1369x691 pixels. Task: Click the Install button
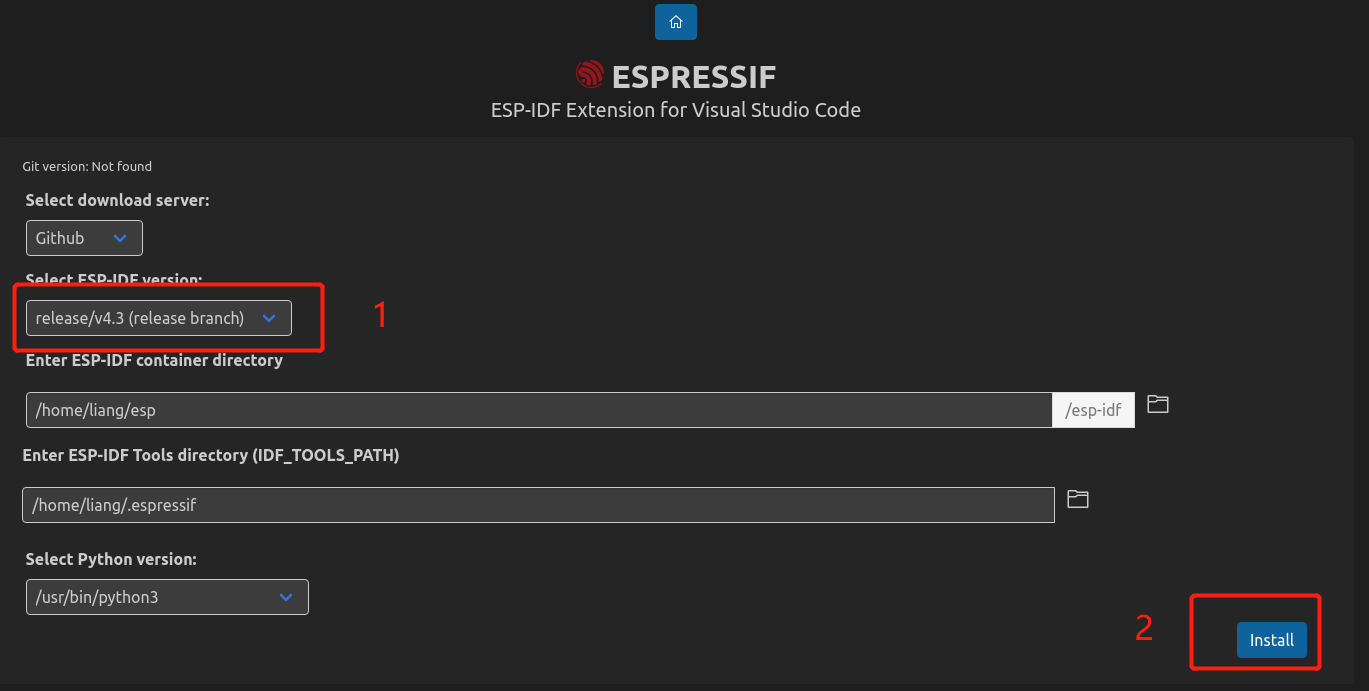1271,639
